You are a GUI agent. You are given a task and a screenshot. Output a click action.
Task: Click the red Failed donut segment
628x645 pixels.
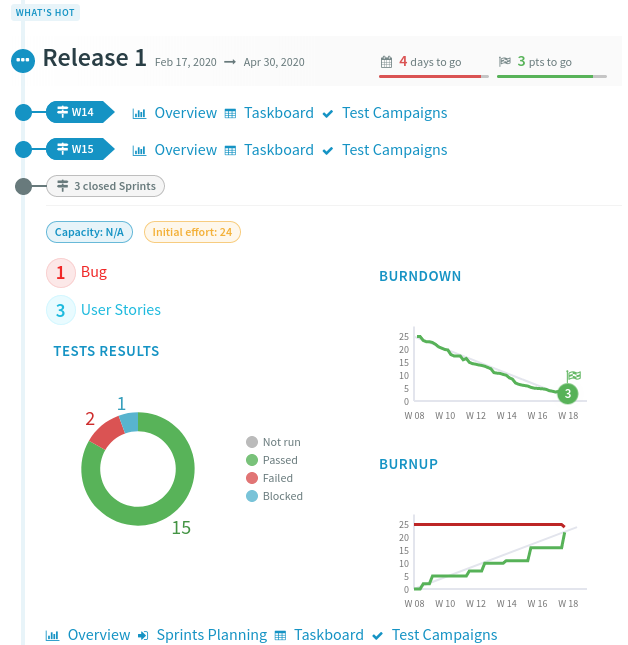107,433
